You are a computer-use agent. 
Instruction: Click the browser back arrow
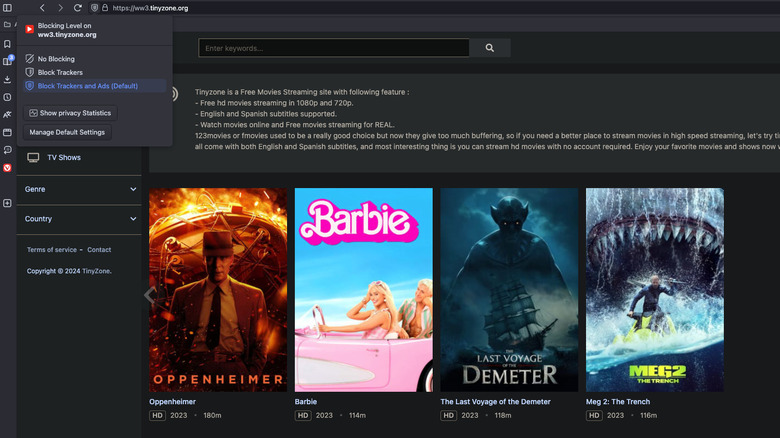(42, 8)
